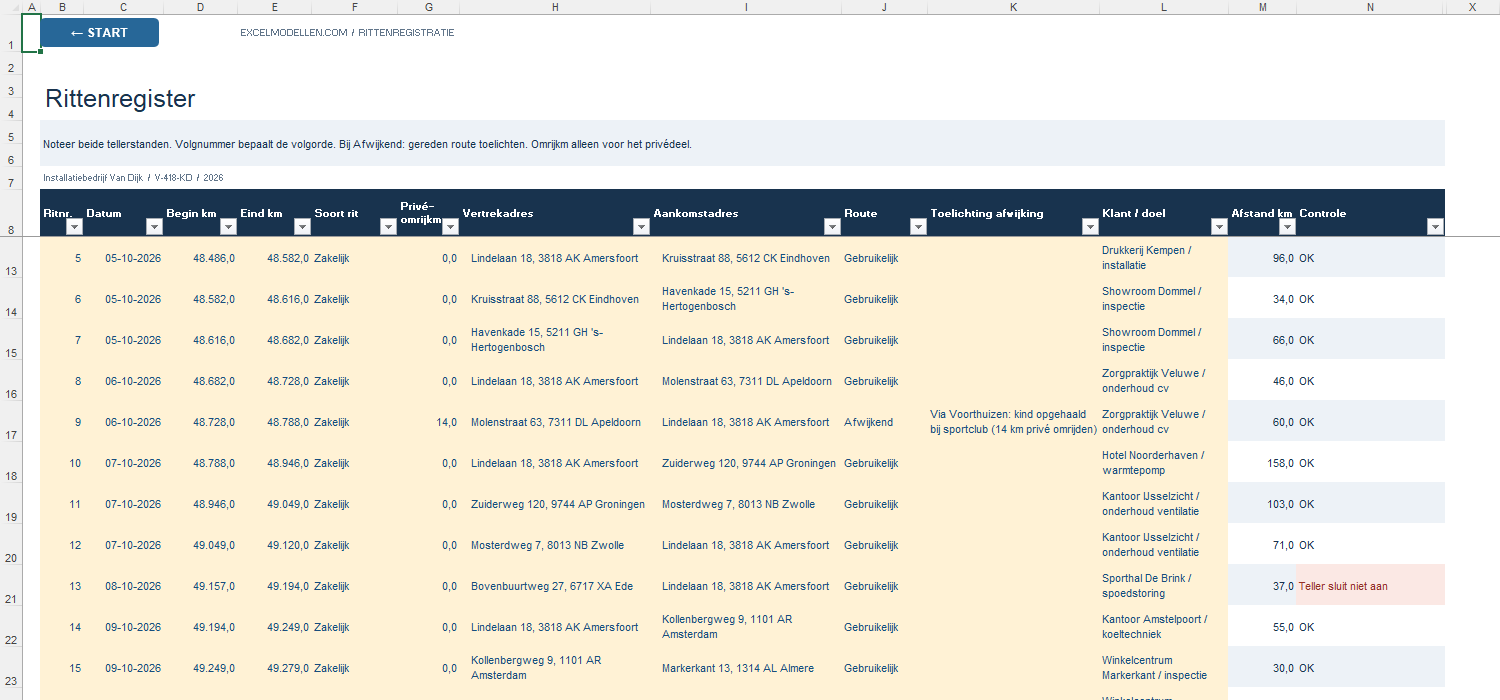The height and width of the screenshot is (700, 1500).
Task: Open the Soort rit filter dropdown
Action: 388,227
